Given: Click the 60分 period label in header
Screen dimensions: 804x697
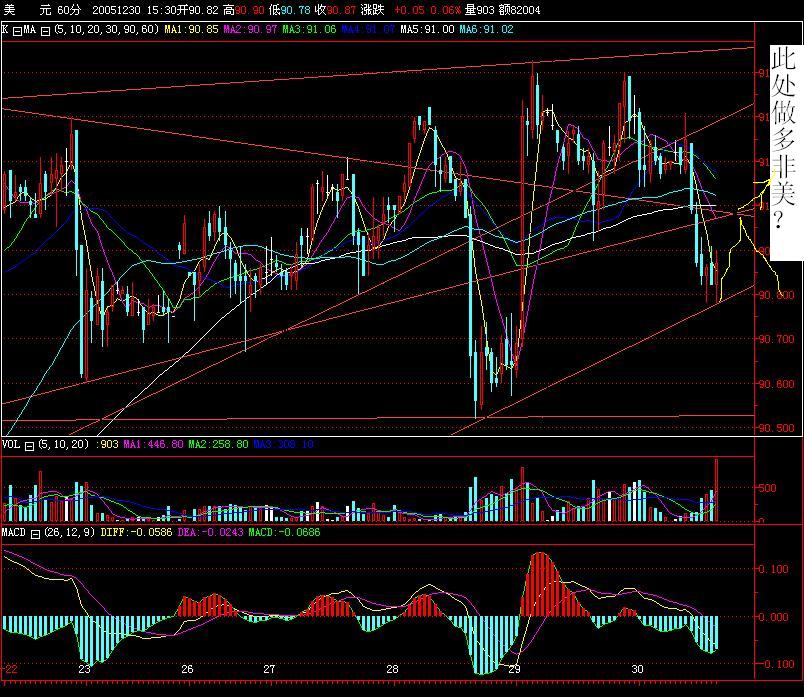Looking at the screenshot, I should point(69,9).
